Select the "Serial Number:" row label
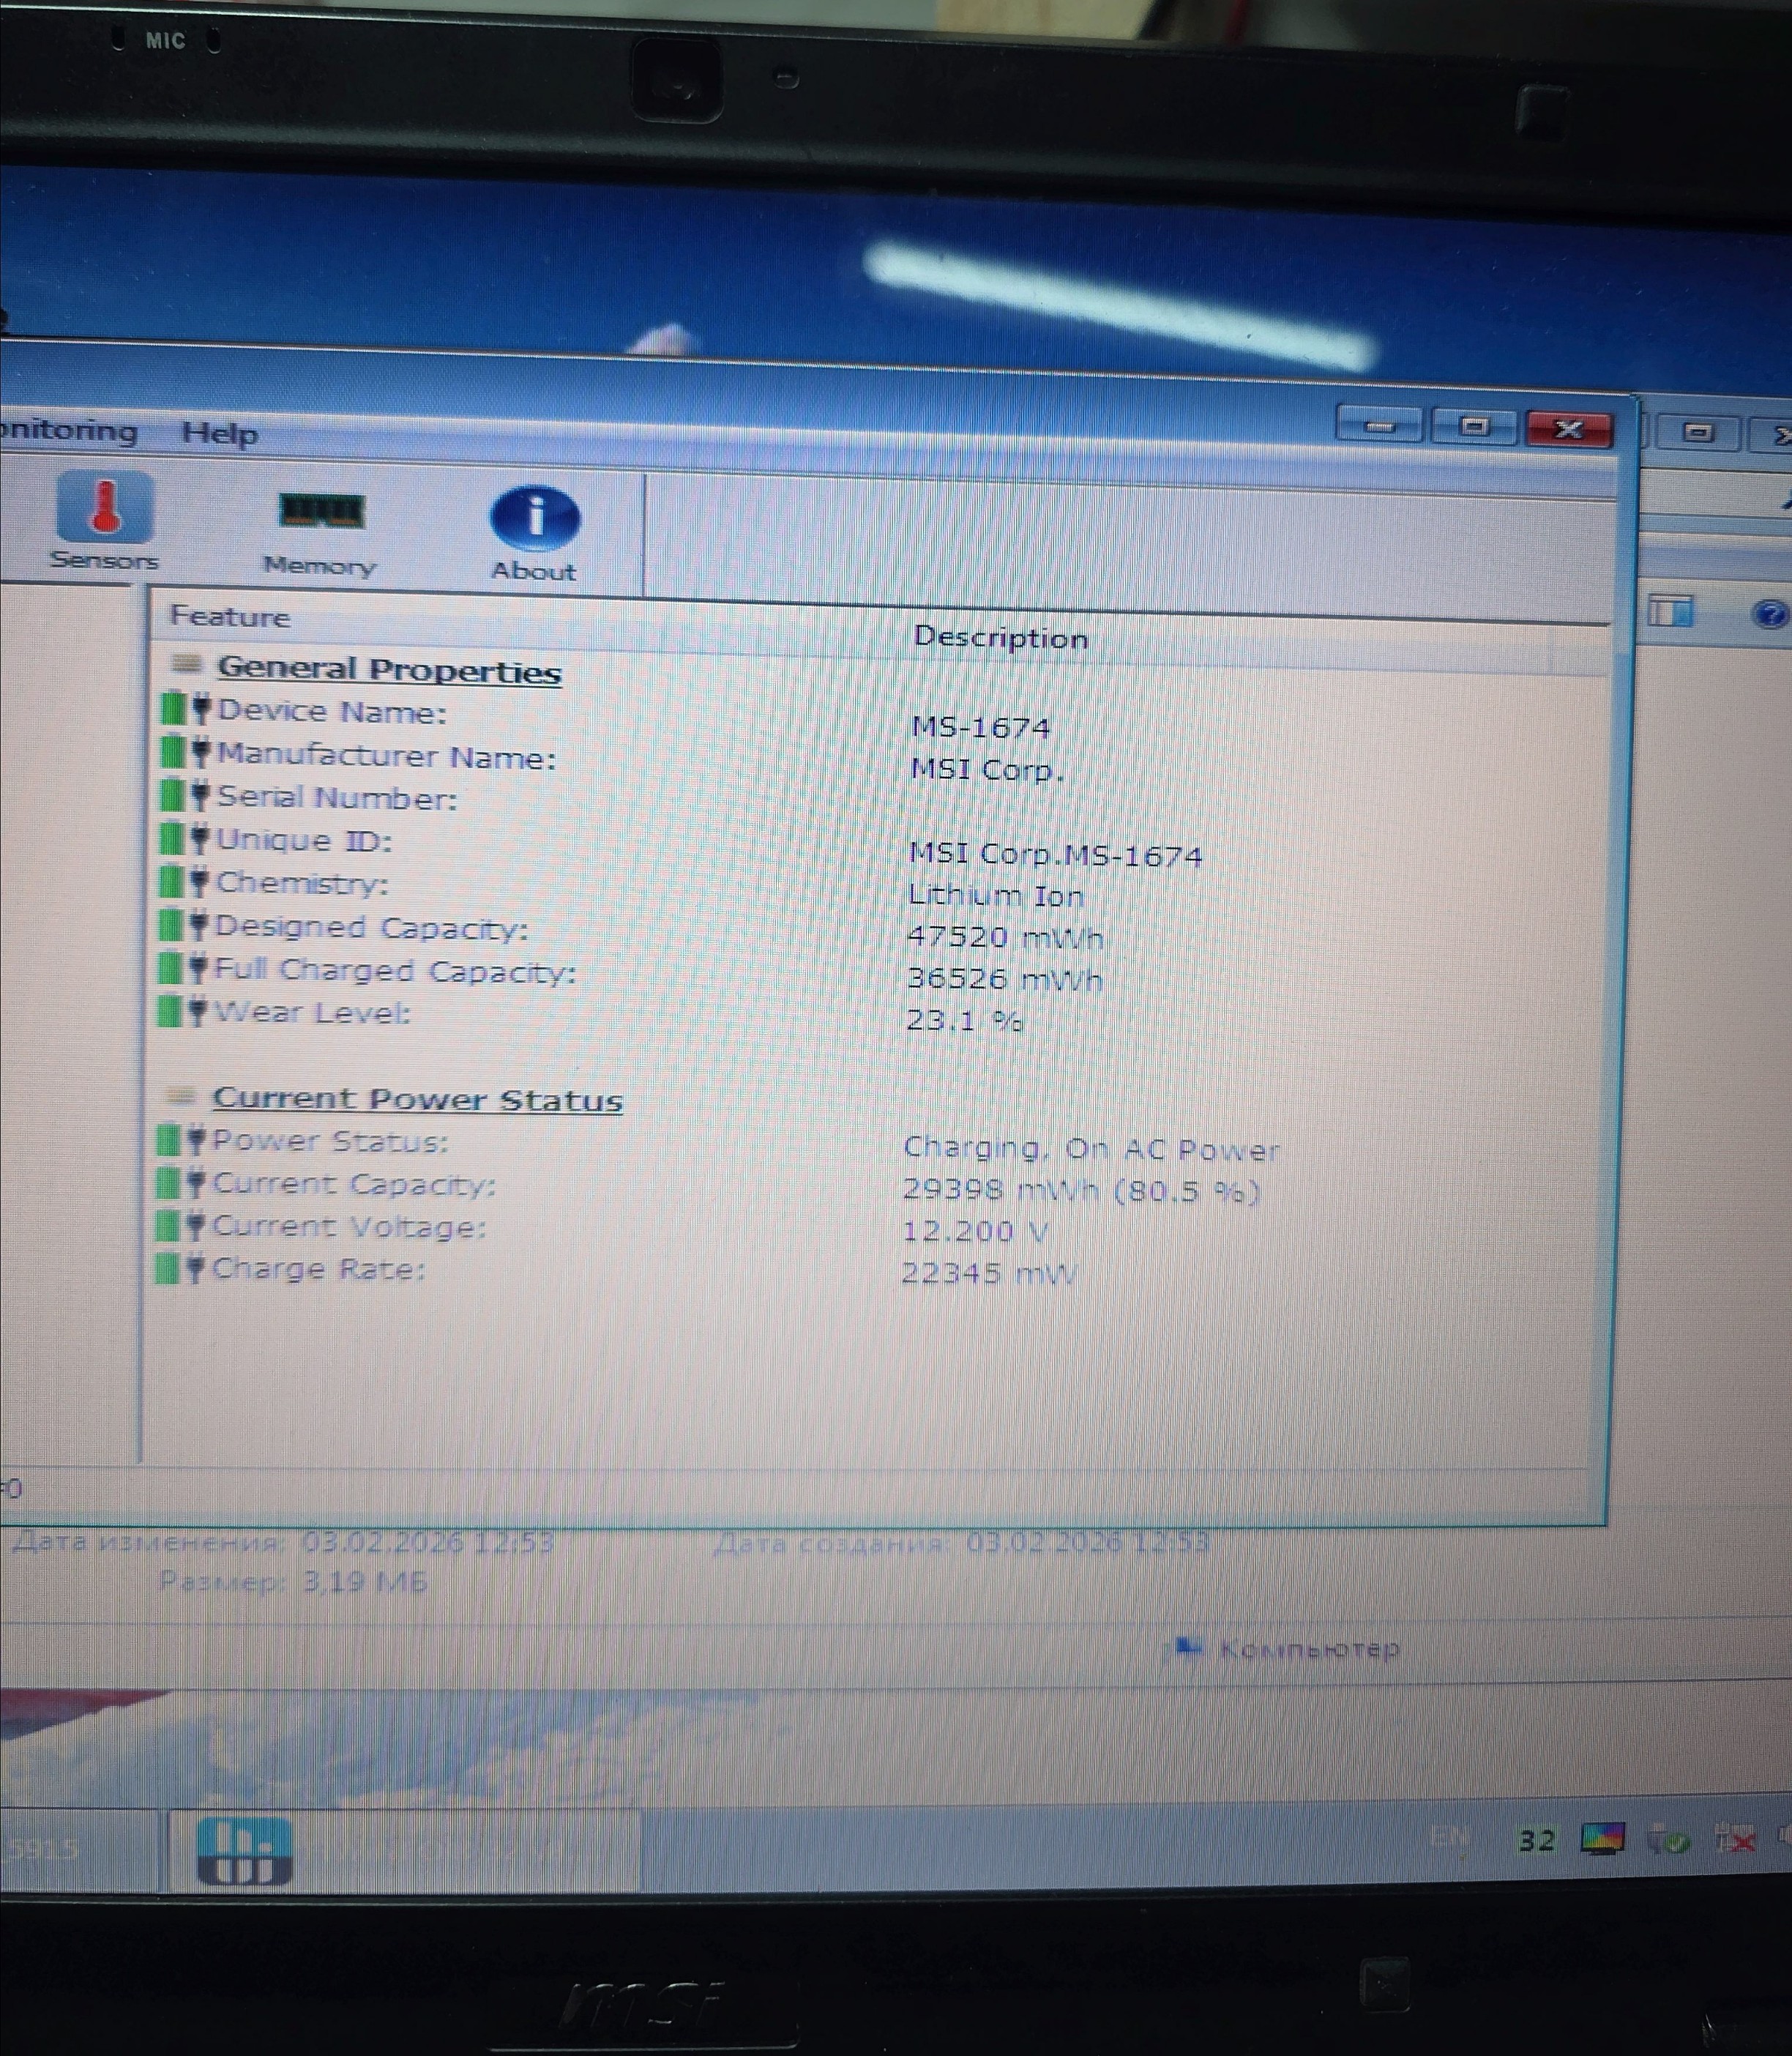The width and height of the screenshot is (1792, 2056). (337, 797)
